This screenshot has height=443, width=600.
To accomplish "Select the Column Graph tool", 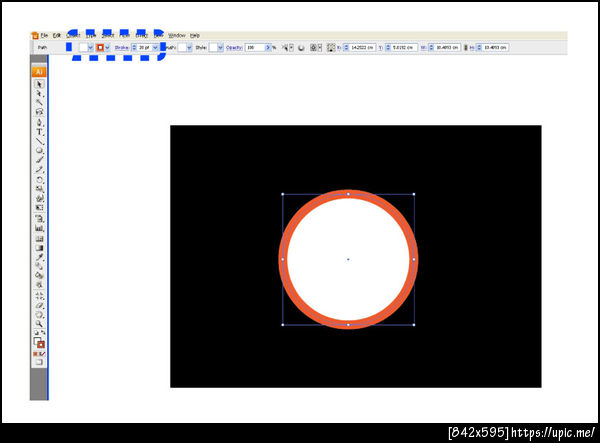I will coord(39,228).
